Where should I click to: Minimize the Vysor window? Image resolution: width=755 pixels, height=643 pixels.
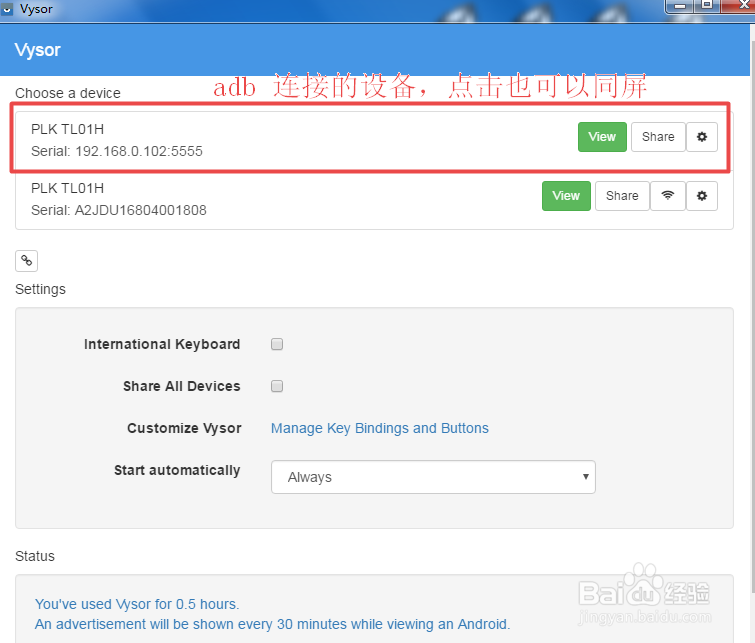pos(680,6)
